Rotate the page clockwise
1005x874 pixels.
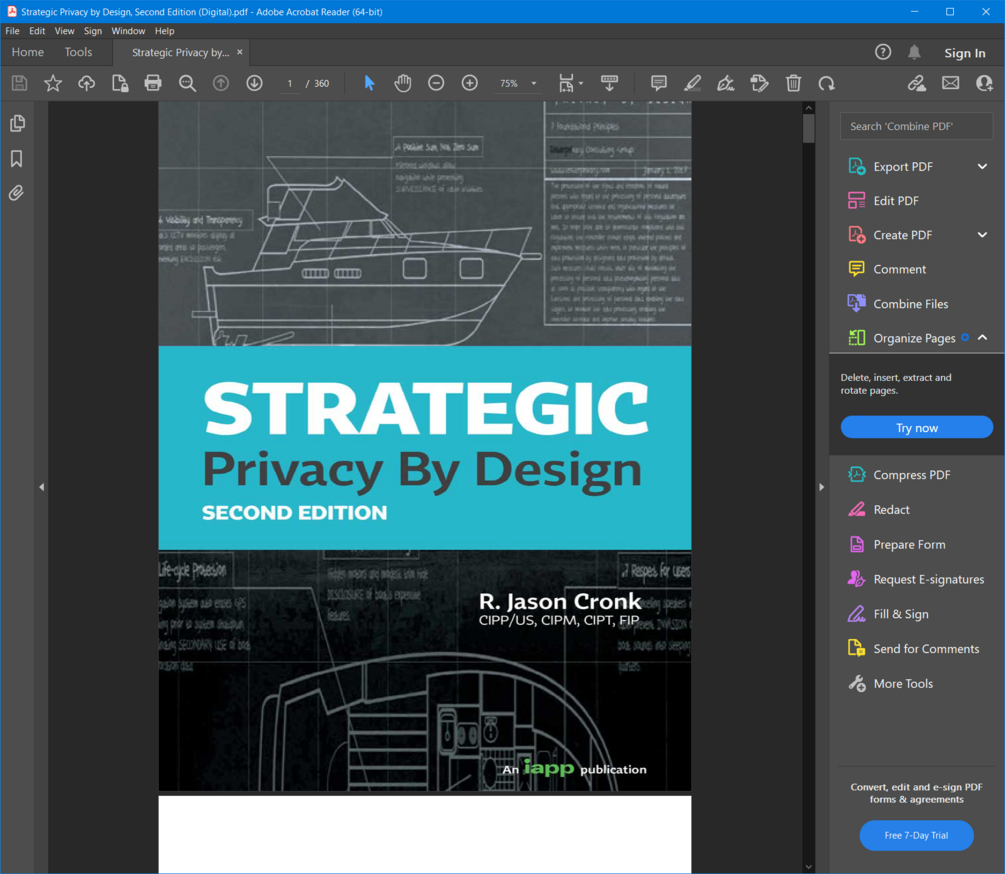point(827,83)
